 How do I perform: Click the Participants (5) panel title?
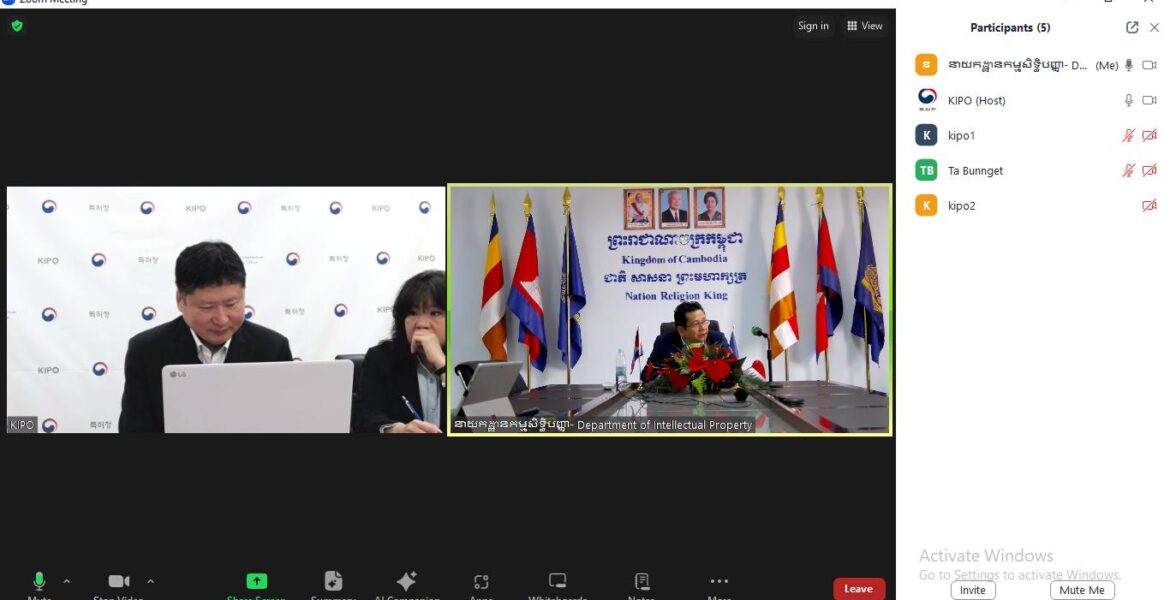[1010, 28]
